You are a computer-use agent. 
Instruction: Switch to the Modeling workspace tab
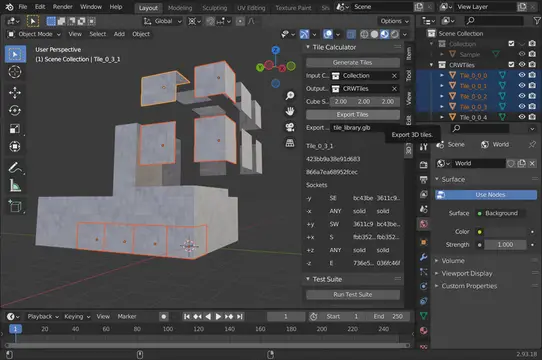point(180,8)
